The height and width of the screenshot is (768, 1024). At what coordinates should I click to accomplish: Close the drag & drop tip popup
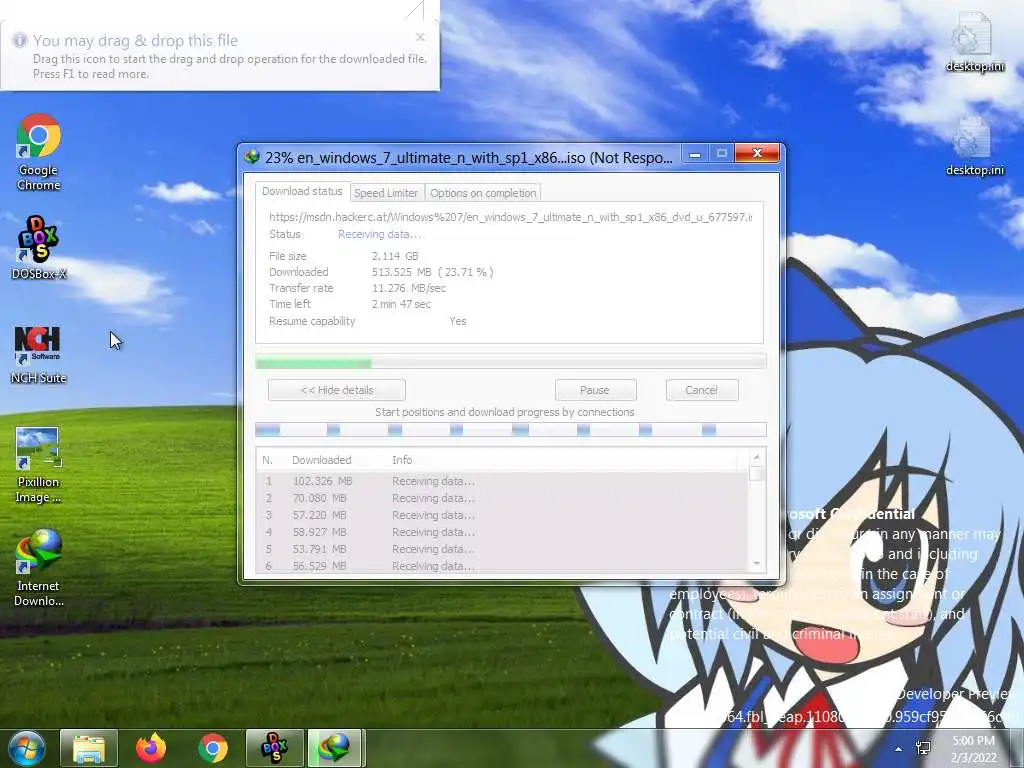[x=421, y=37]
